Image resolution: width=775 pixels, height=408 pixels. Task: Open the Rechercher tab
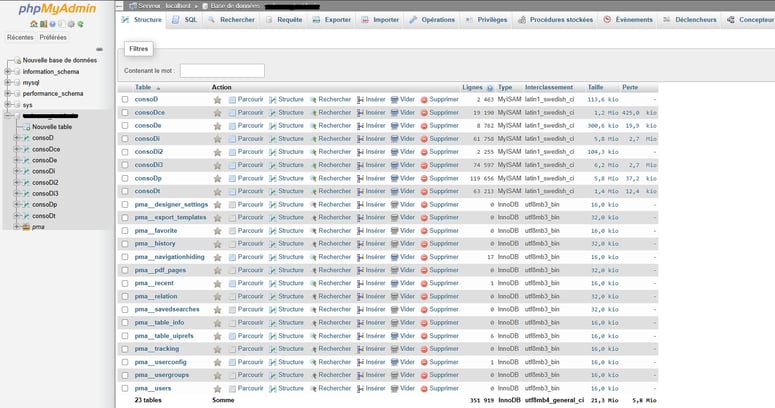[x=231, y=20]
